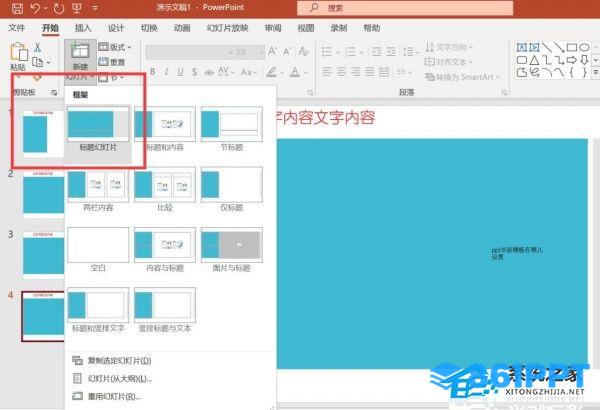Click 转换为 SmartArt button

point(463,77)
